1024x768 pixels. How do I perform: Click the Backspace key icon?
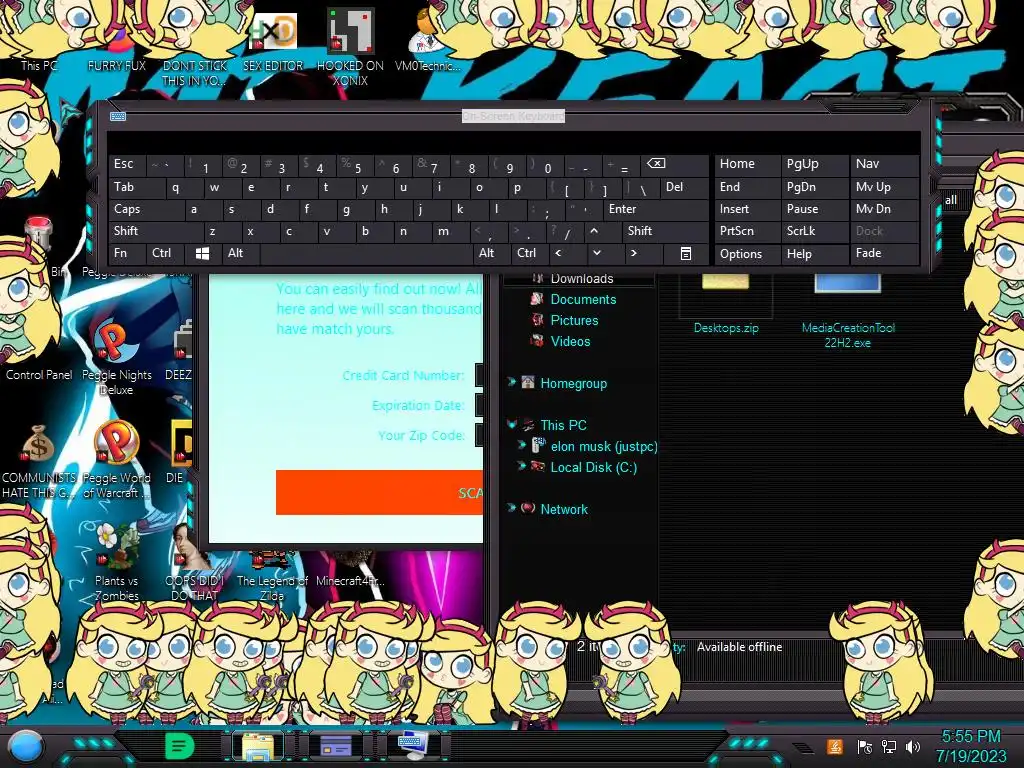[656, 163]
